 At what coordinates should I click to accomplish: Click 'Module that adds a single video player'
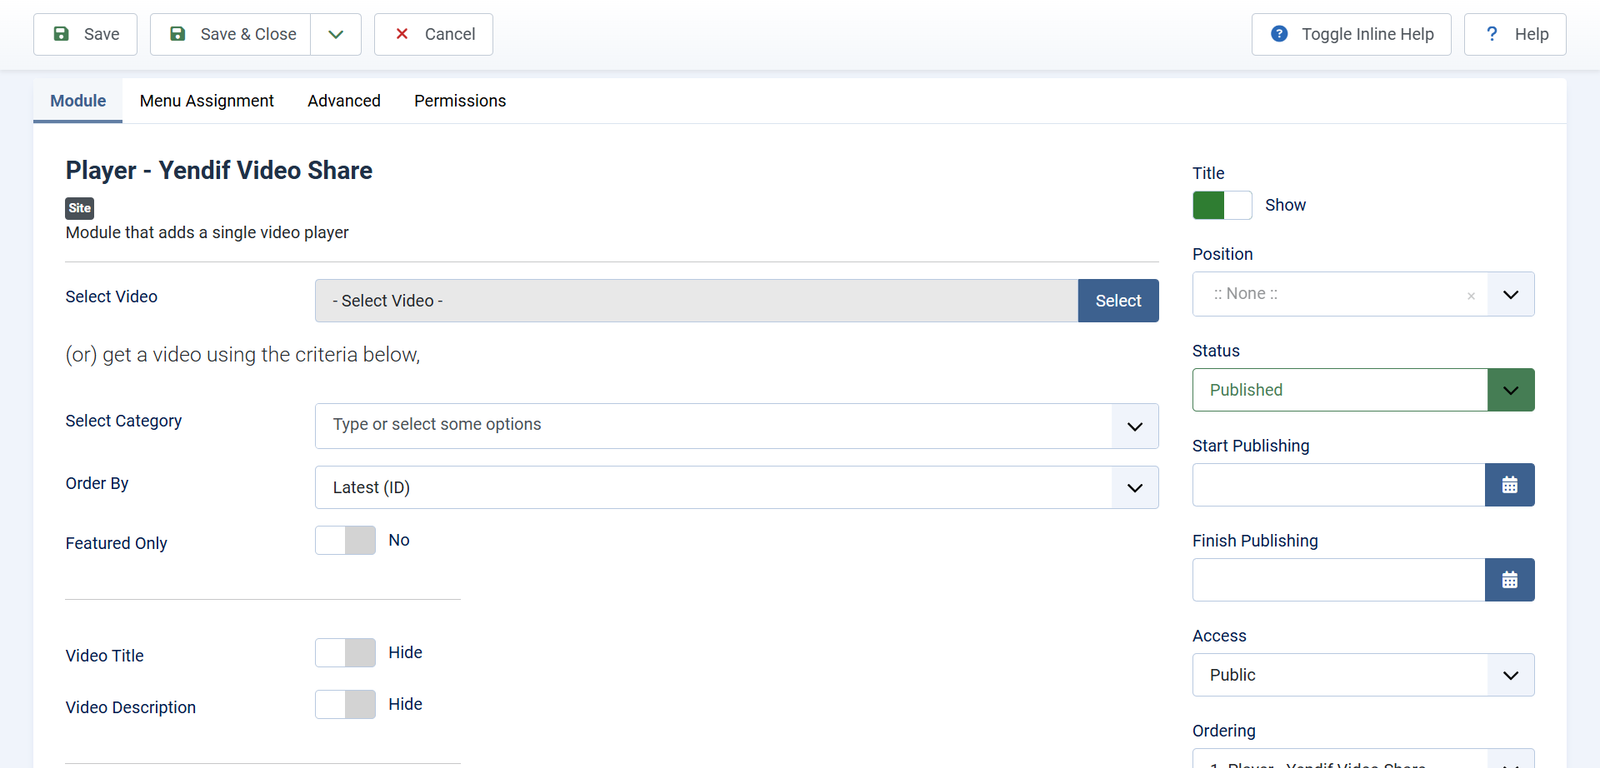(x=207, y=233)
